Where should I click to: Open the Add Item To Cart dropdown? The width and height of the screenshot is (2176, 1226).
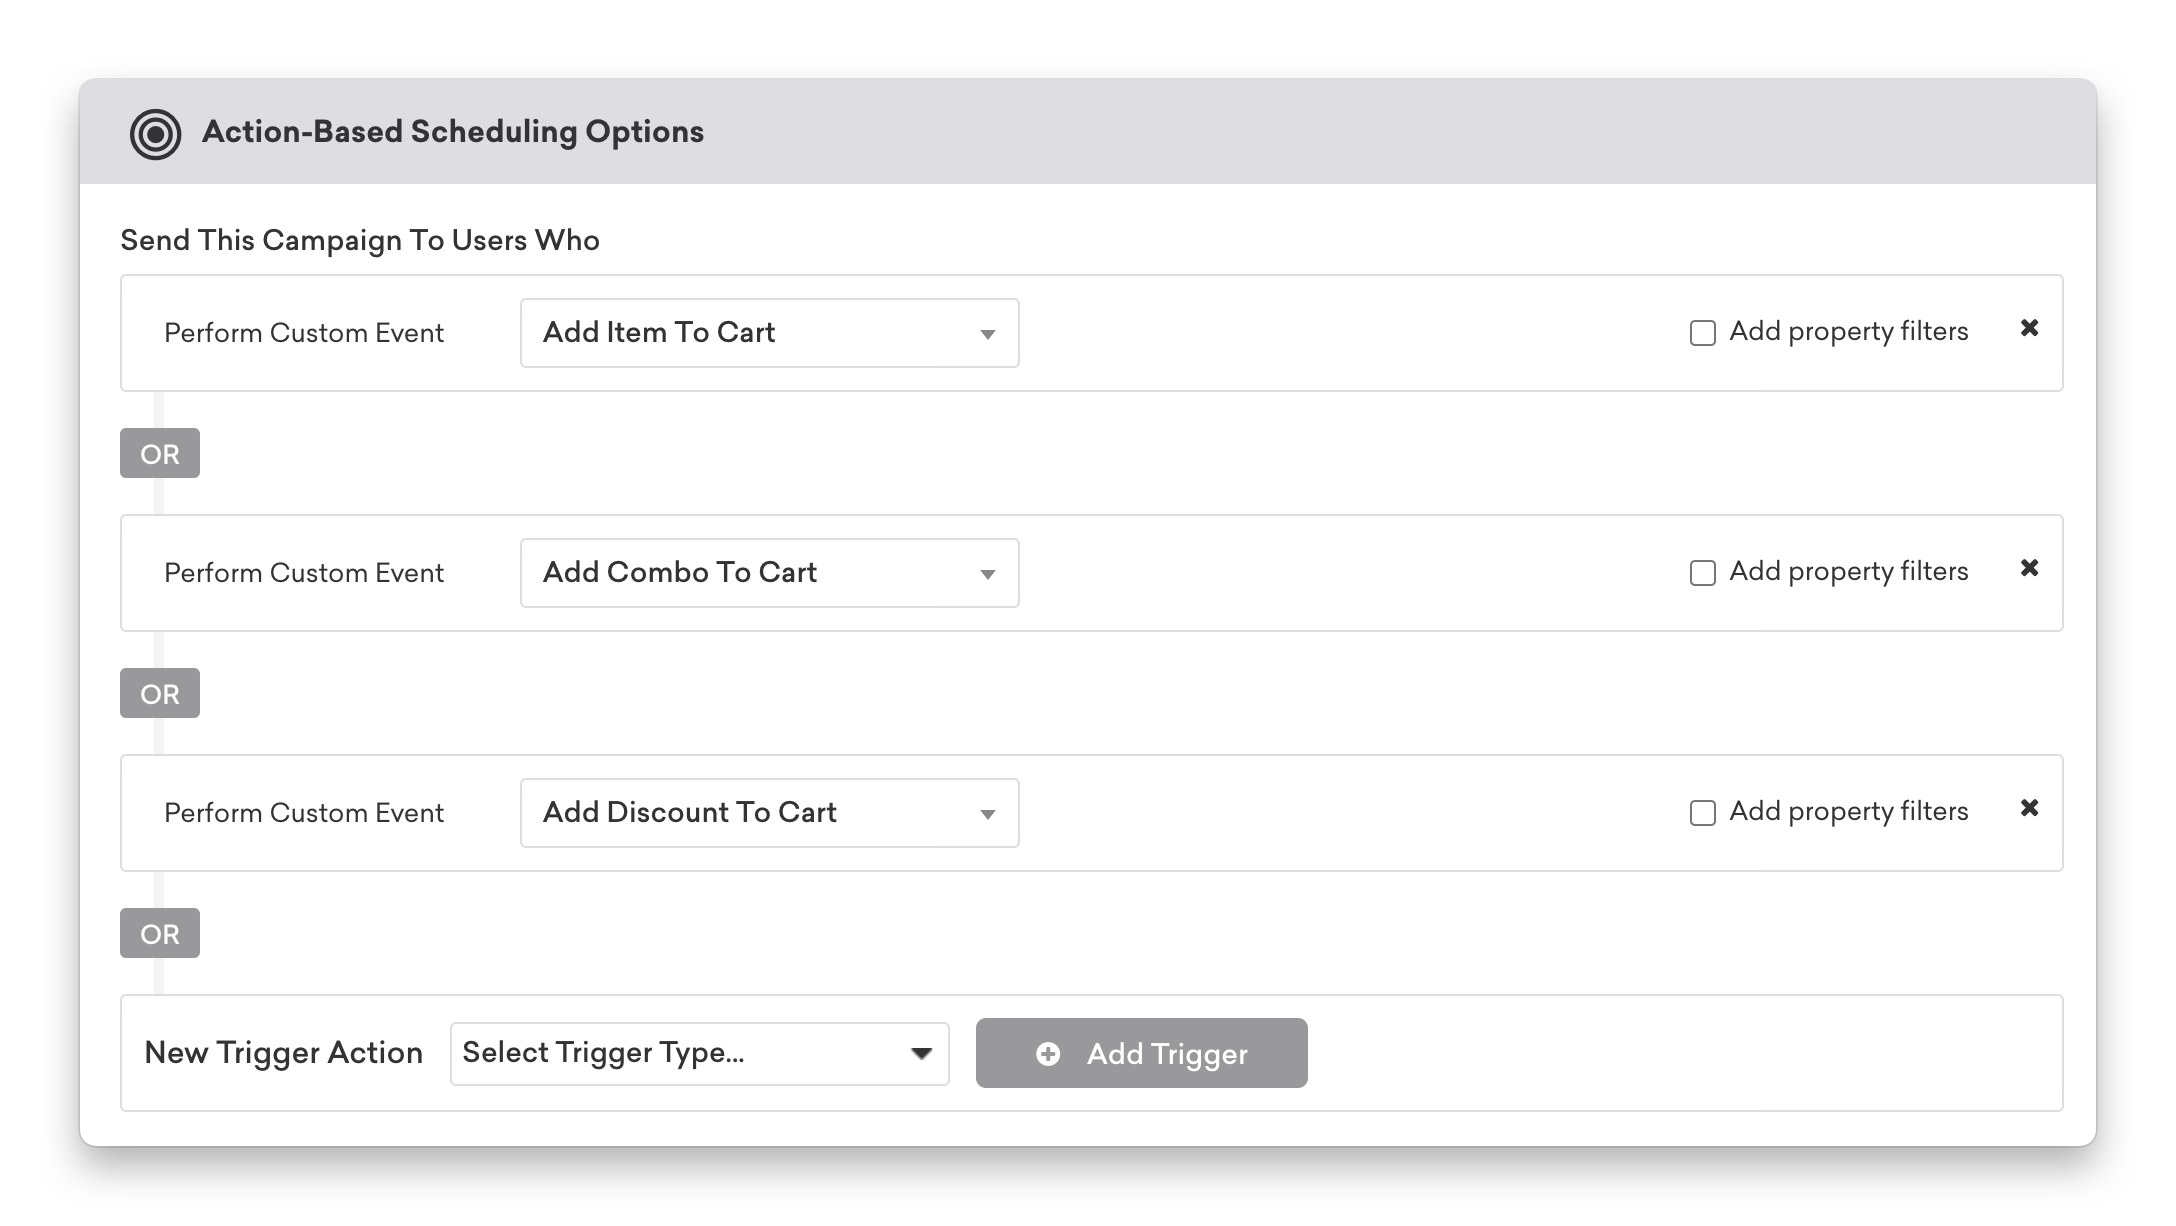click(769, 333)
